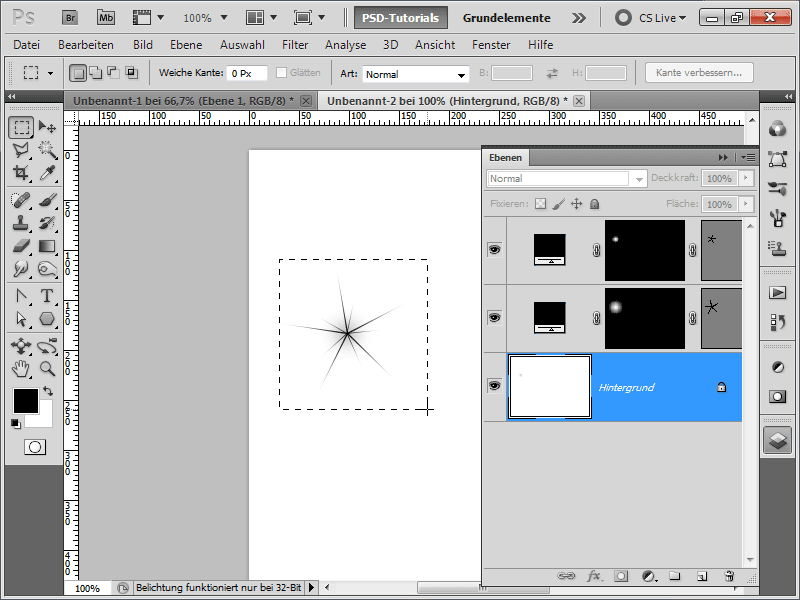Launch Mini Bridge
Image resolution: width=800 pixels, height=600 pixels.
(106, 18)
